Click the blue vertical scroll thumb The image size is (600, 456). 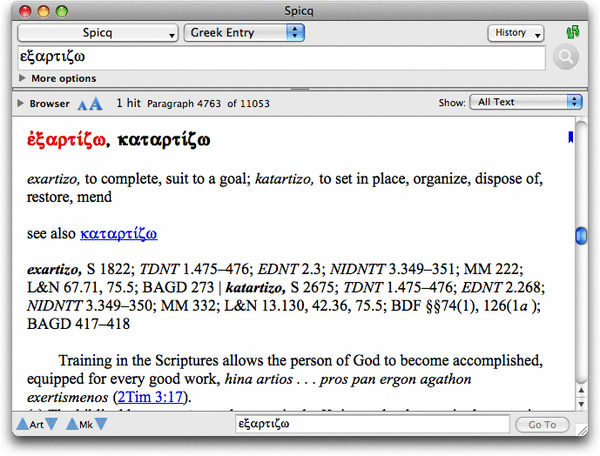[581, 236]
